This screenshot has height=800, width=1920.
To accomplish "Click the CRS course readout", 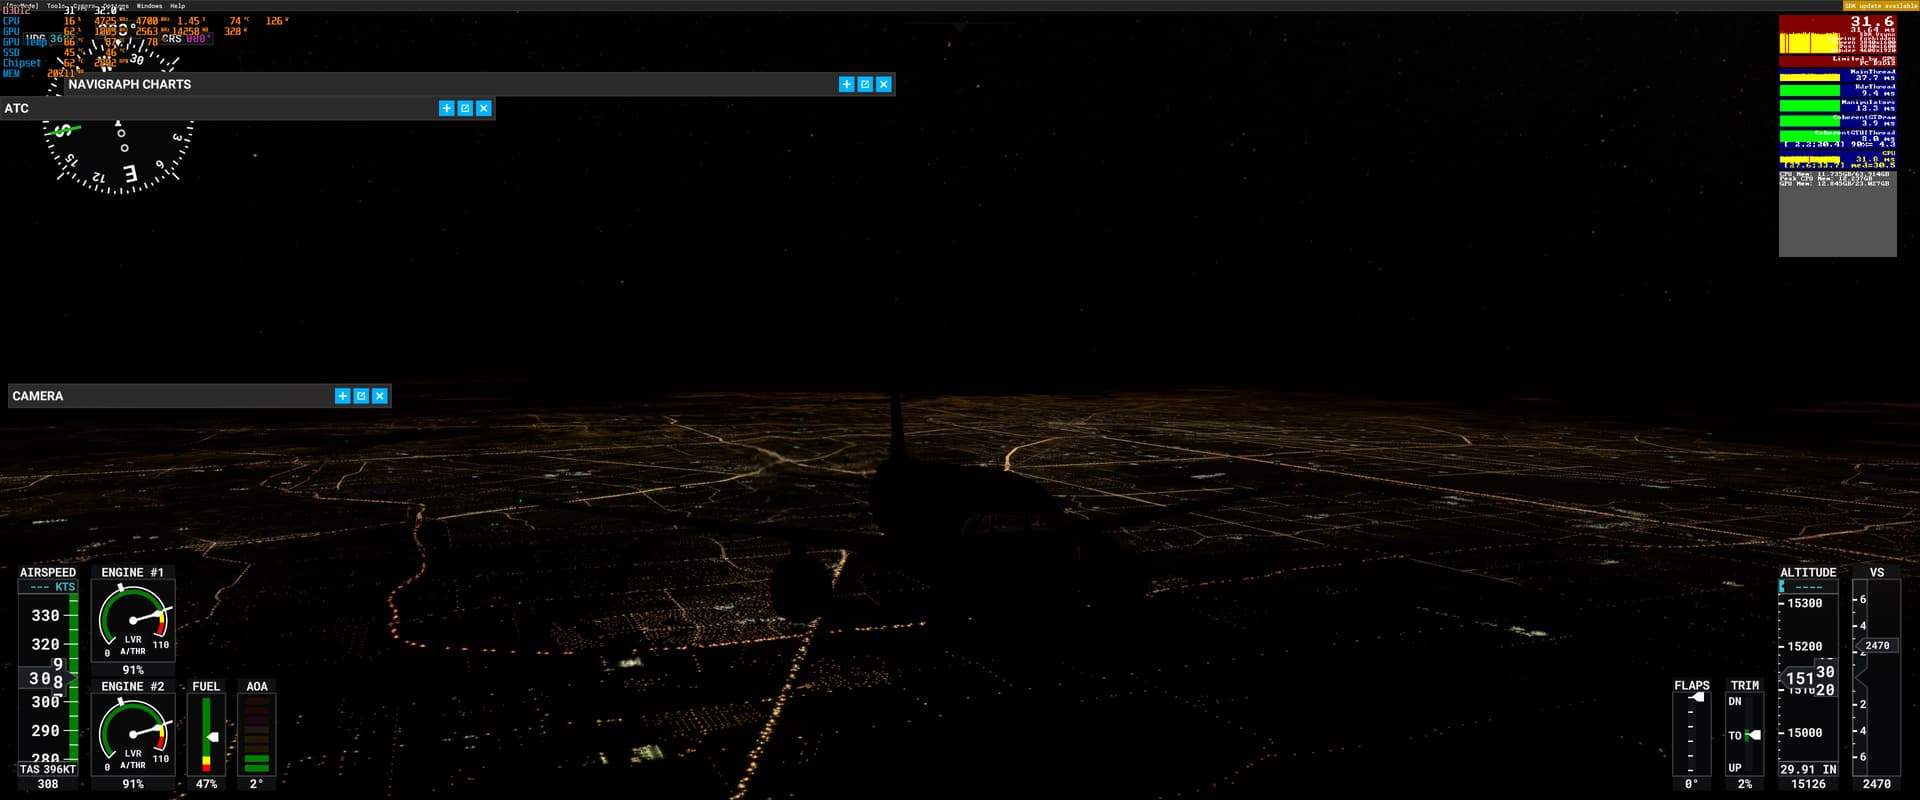I will click(185, 39).
